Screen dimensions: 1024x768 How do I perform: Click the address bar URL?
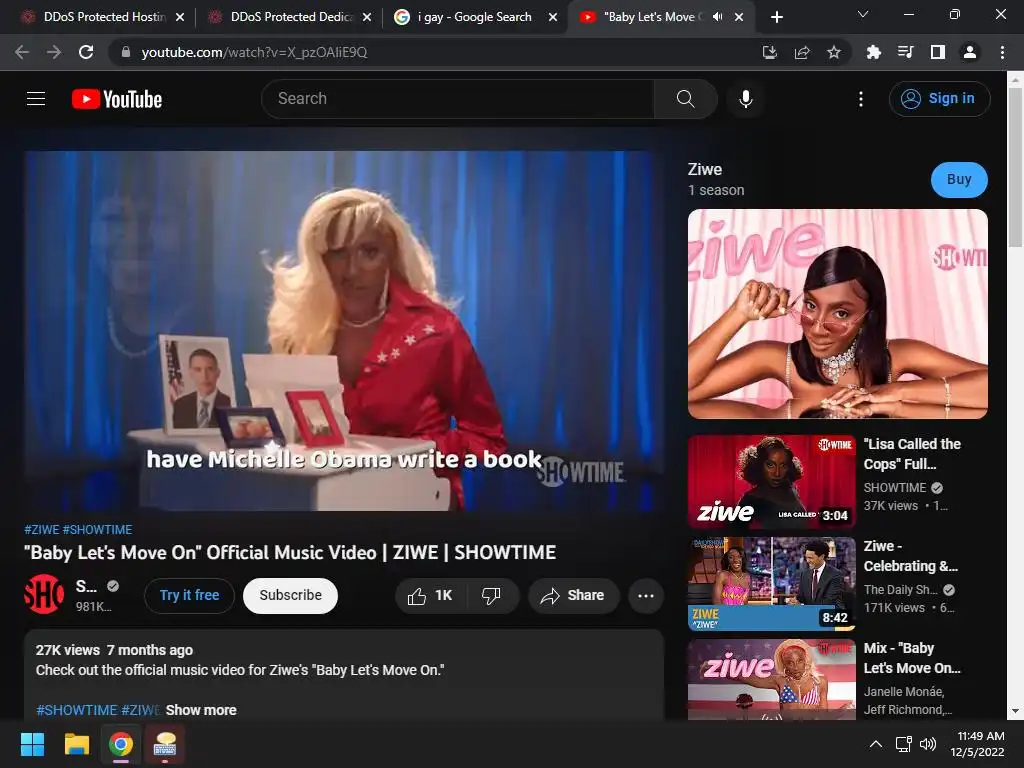254,52
